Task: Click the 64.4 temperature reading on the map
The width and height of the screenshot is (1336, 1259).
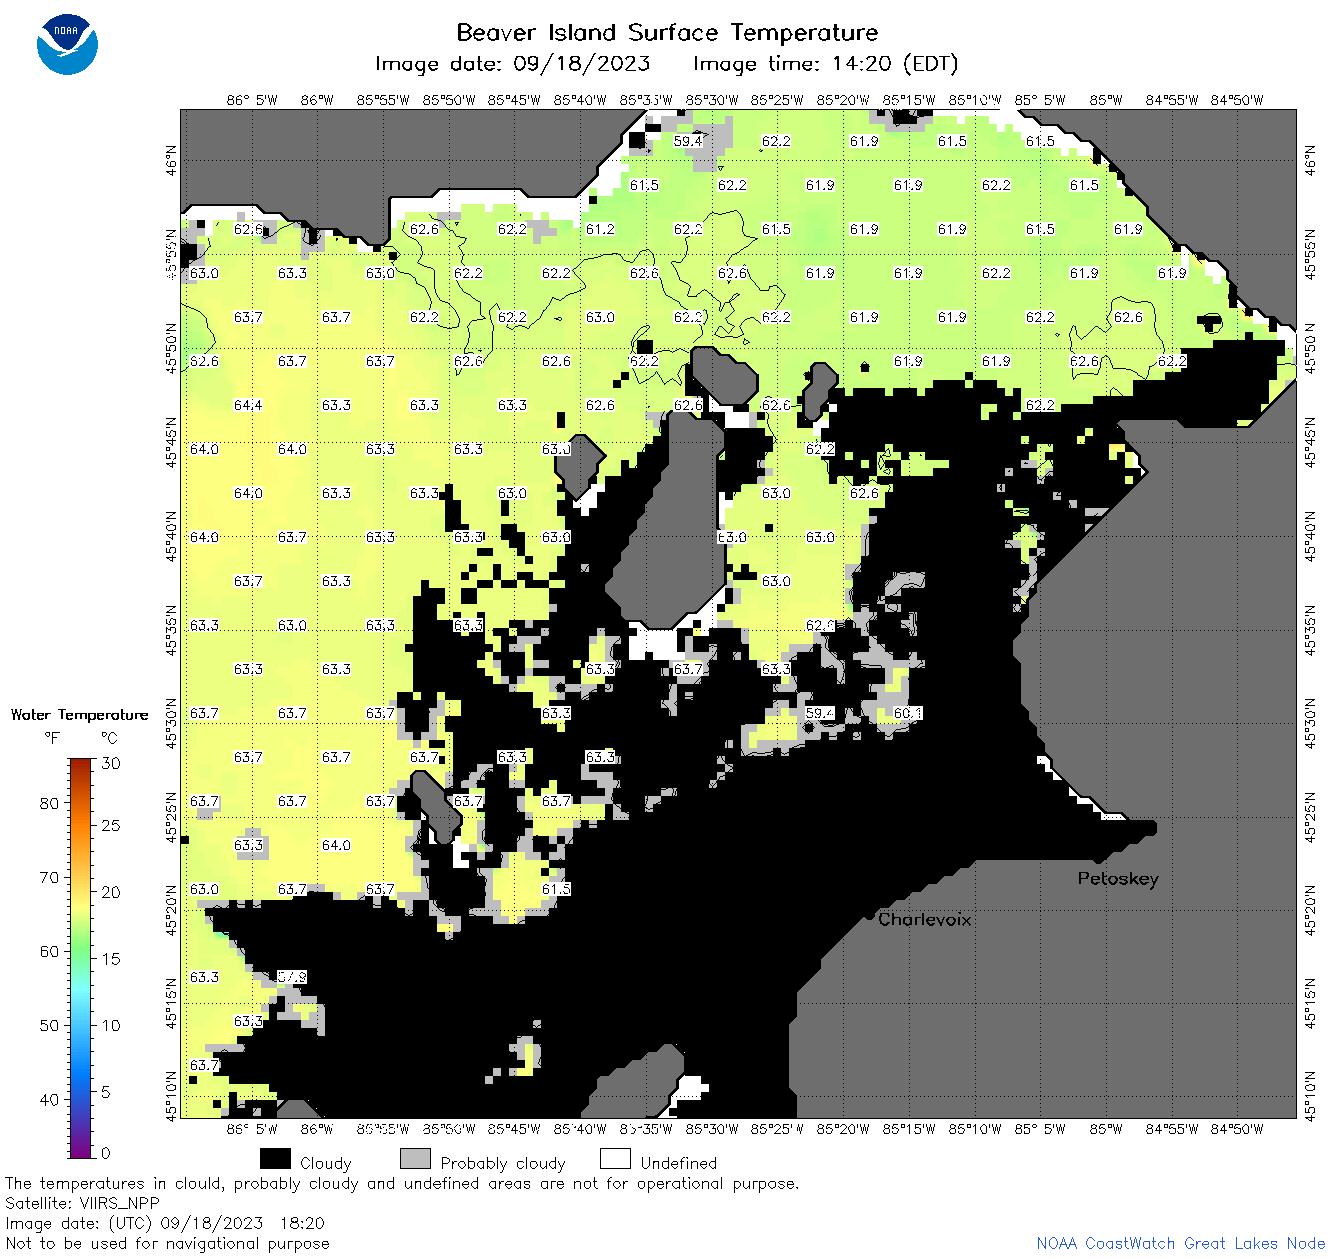Action: 248,405
